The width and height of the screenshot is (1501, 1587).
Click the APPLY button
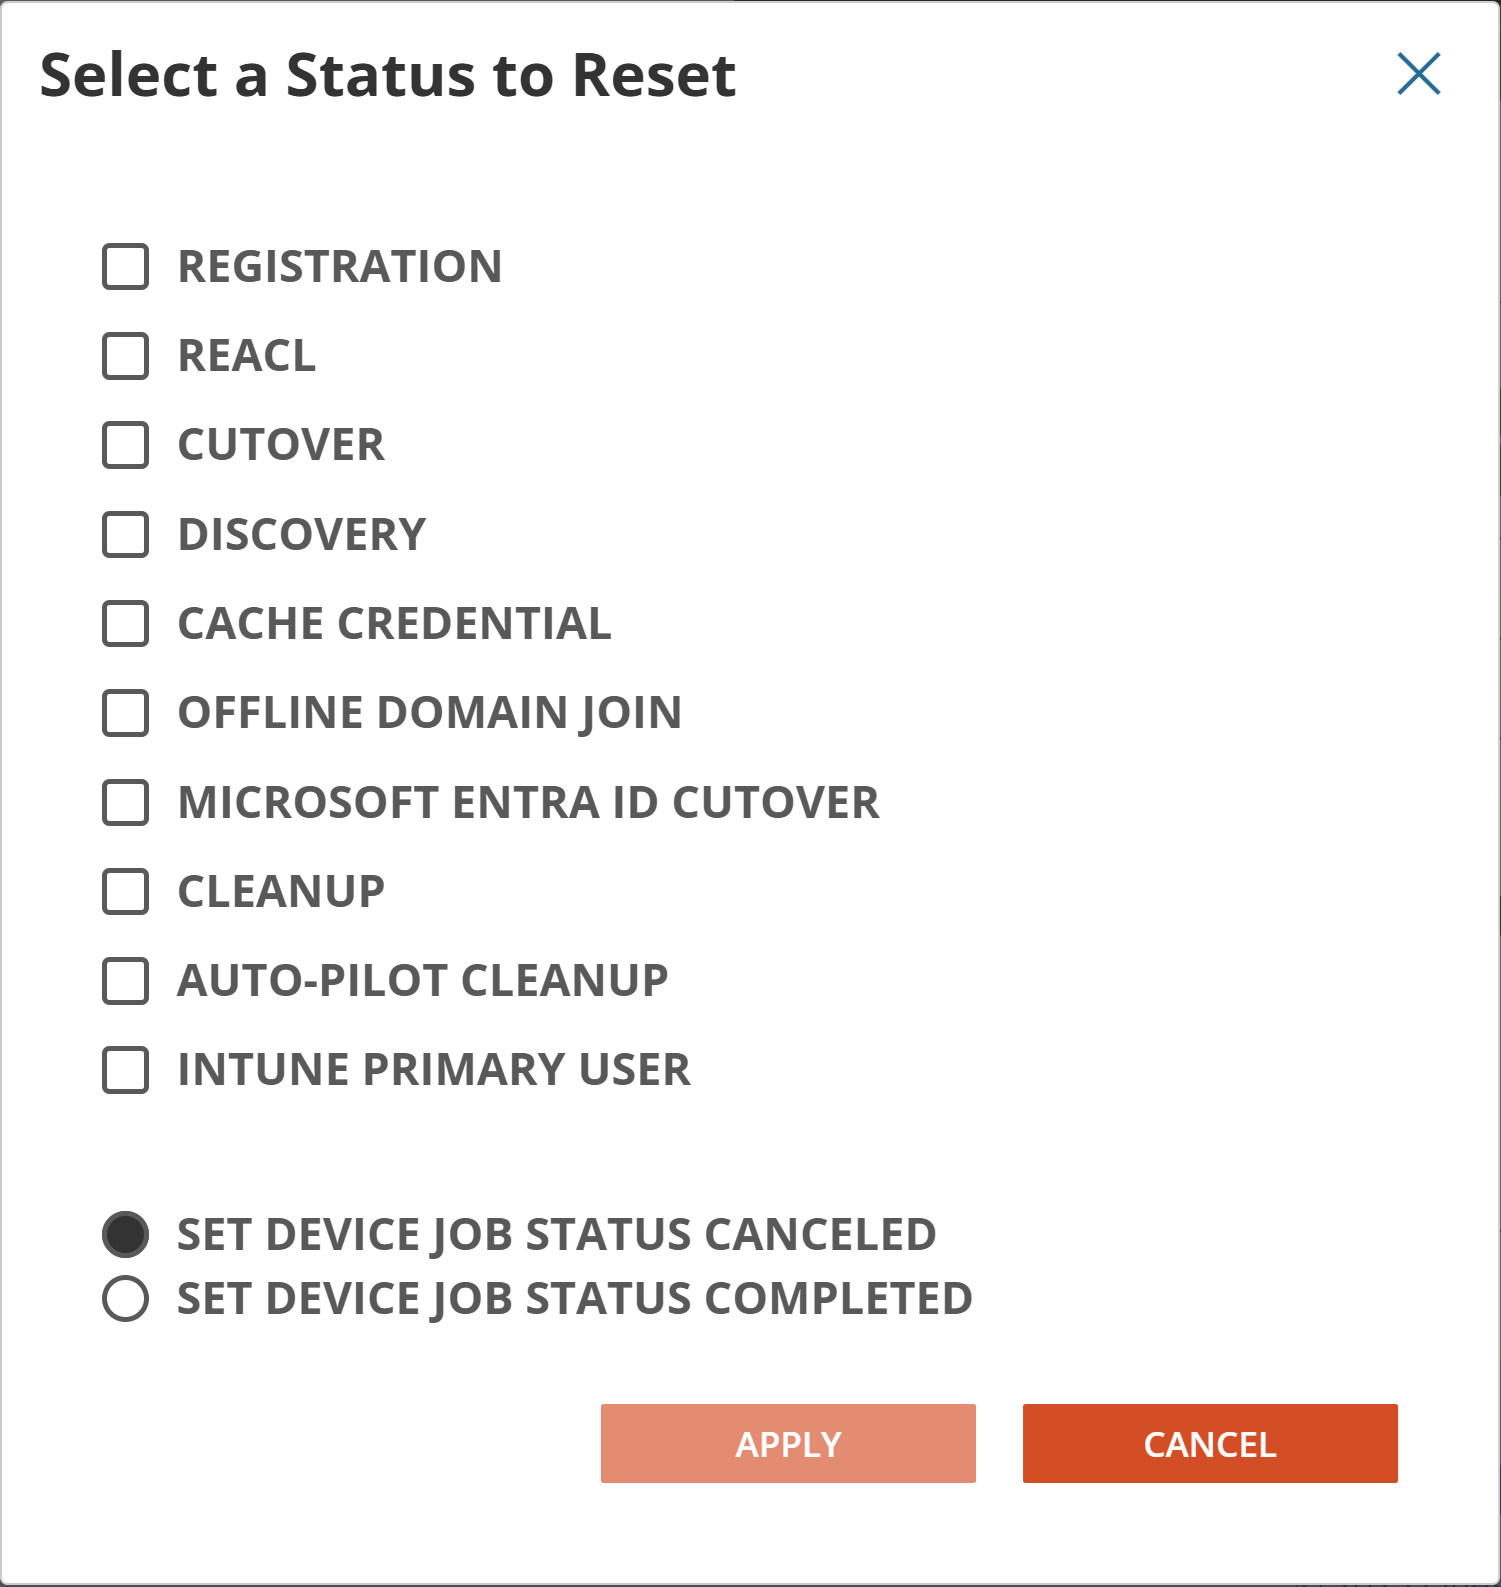click(x=787, y=1443)
